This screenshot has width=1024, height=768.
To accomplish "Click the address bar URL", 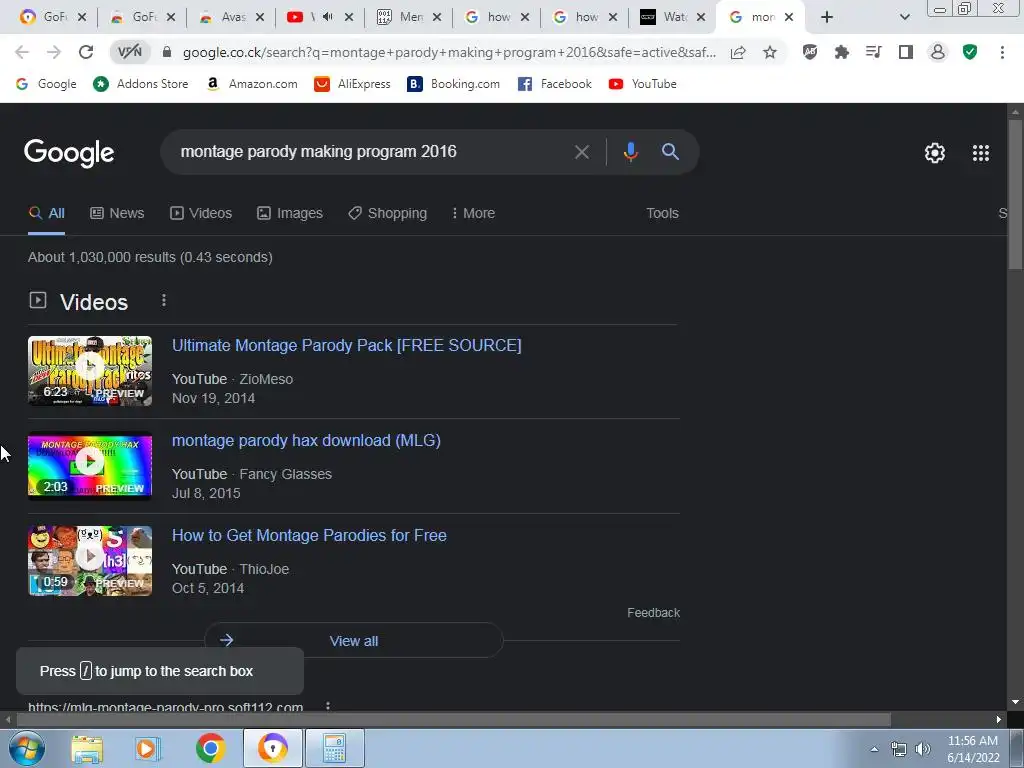I will click(x=449, y=52).
